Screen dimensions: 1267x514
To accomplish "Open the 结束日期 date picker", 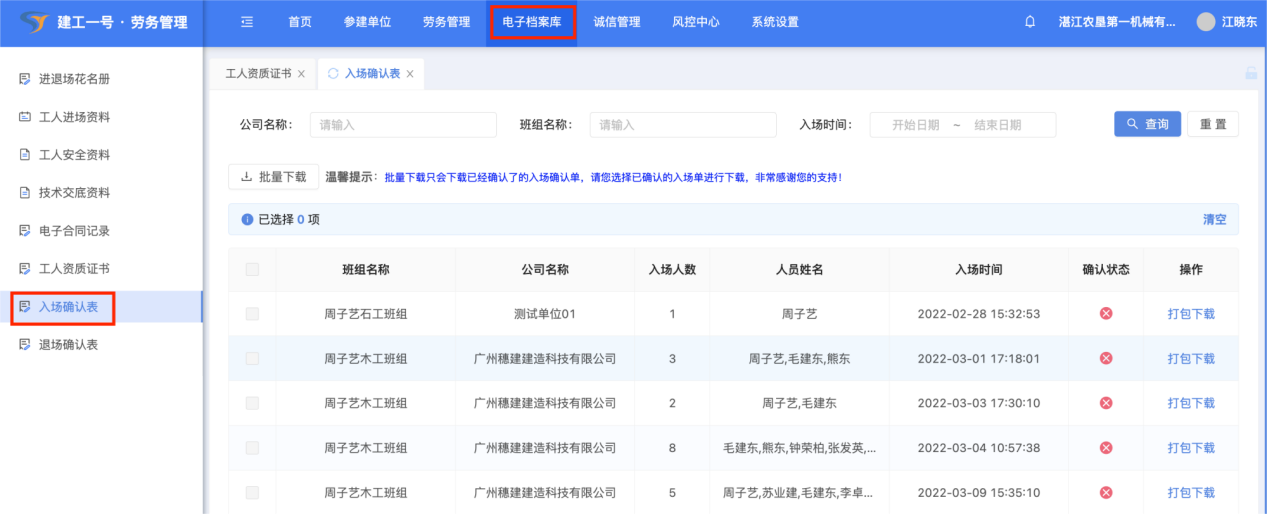I will pyautogui.click(x=997, y=125).
